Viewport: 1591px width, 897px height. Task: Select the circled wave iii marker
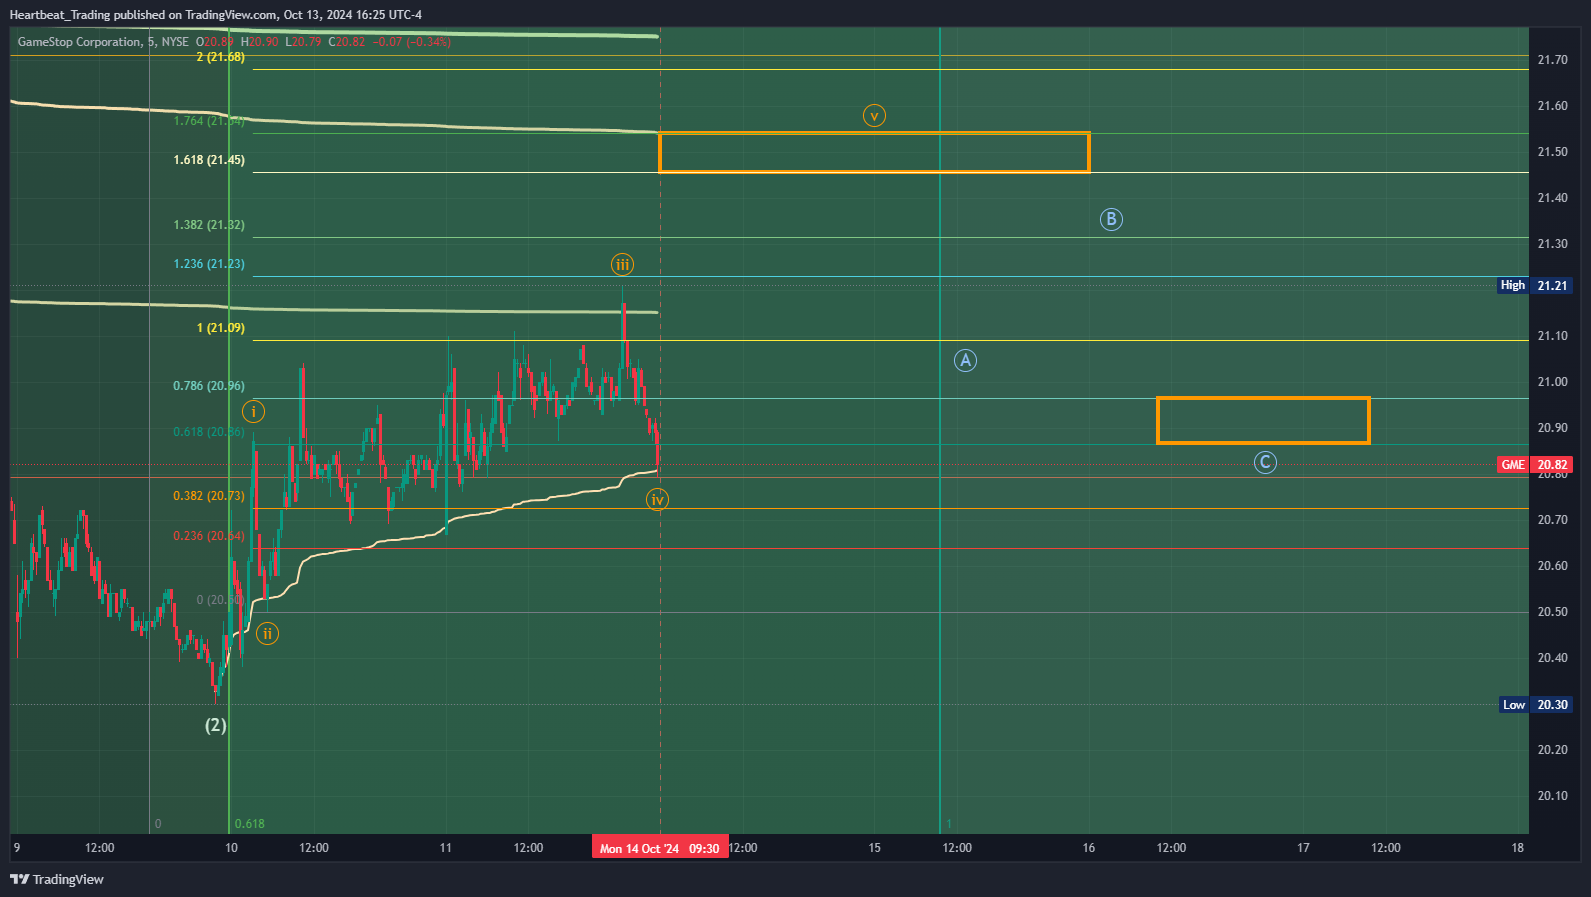tap(622, 264)
